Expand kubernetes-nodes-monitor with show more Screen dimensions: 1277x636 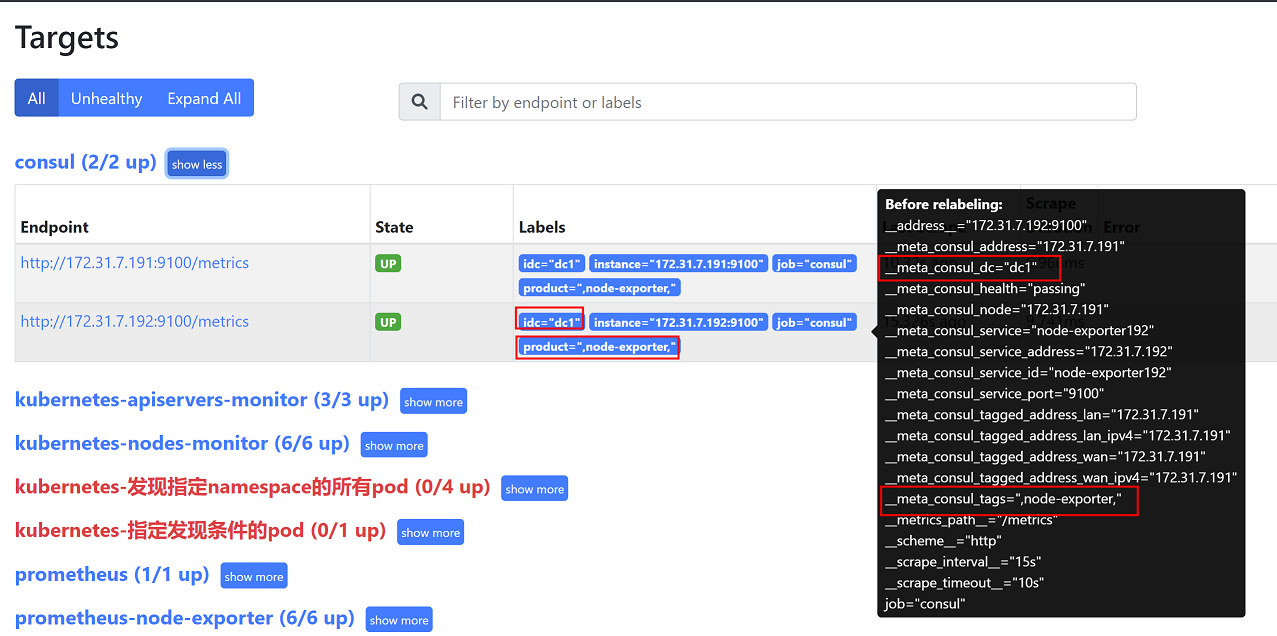(394, 446)
